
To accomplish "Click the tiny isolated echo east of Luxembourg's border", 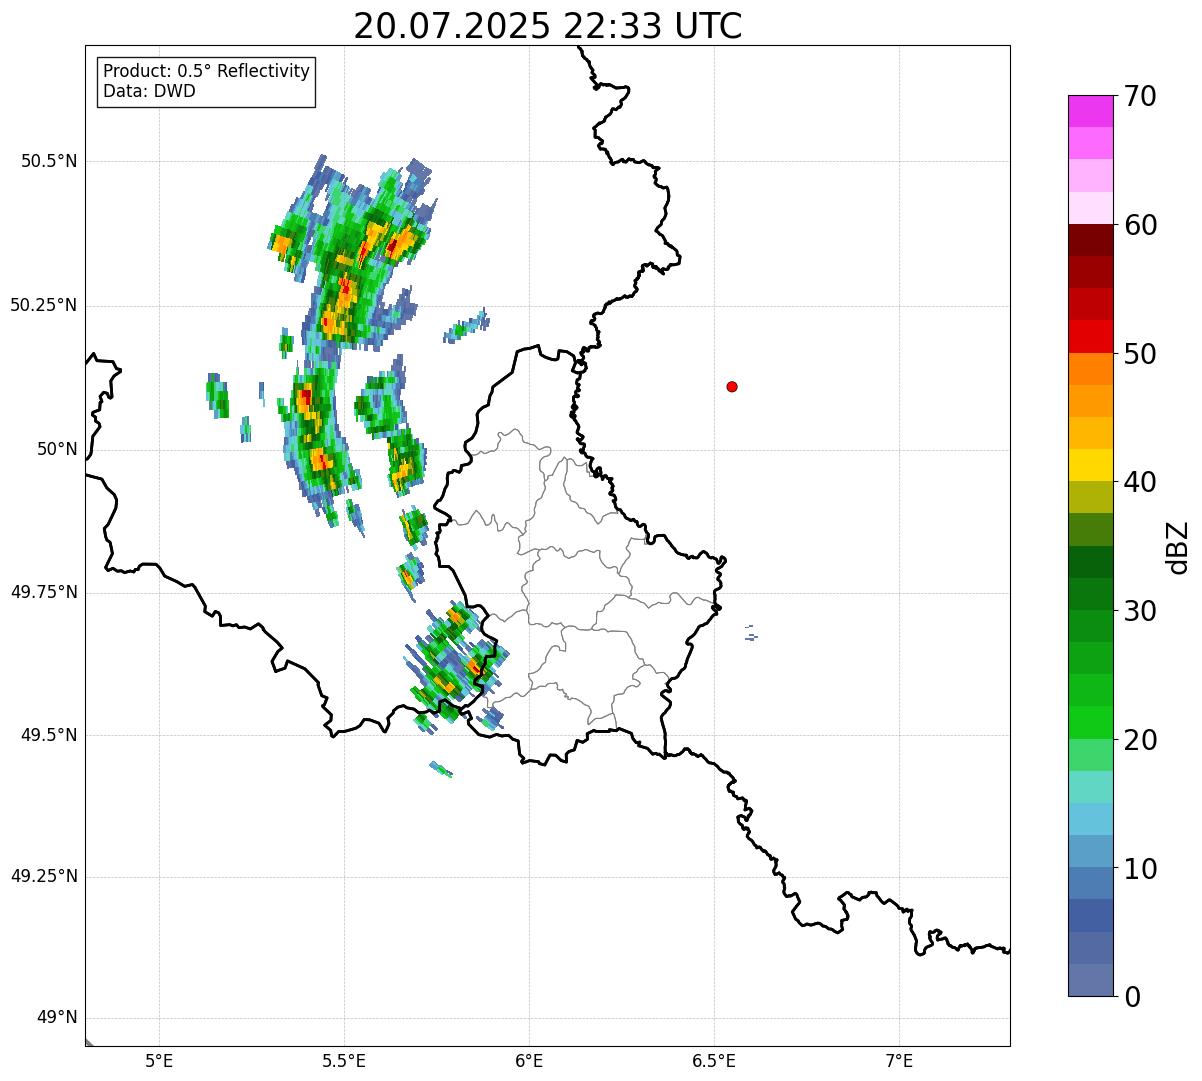I will pyautogui.click(x=751, y=633).
